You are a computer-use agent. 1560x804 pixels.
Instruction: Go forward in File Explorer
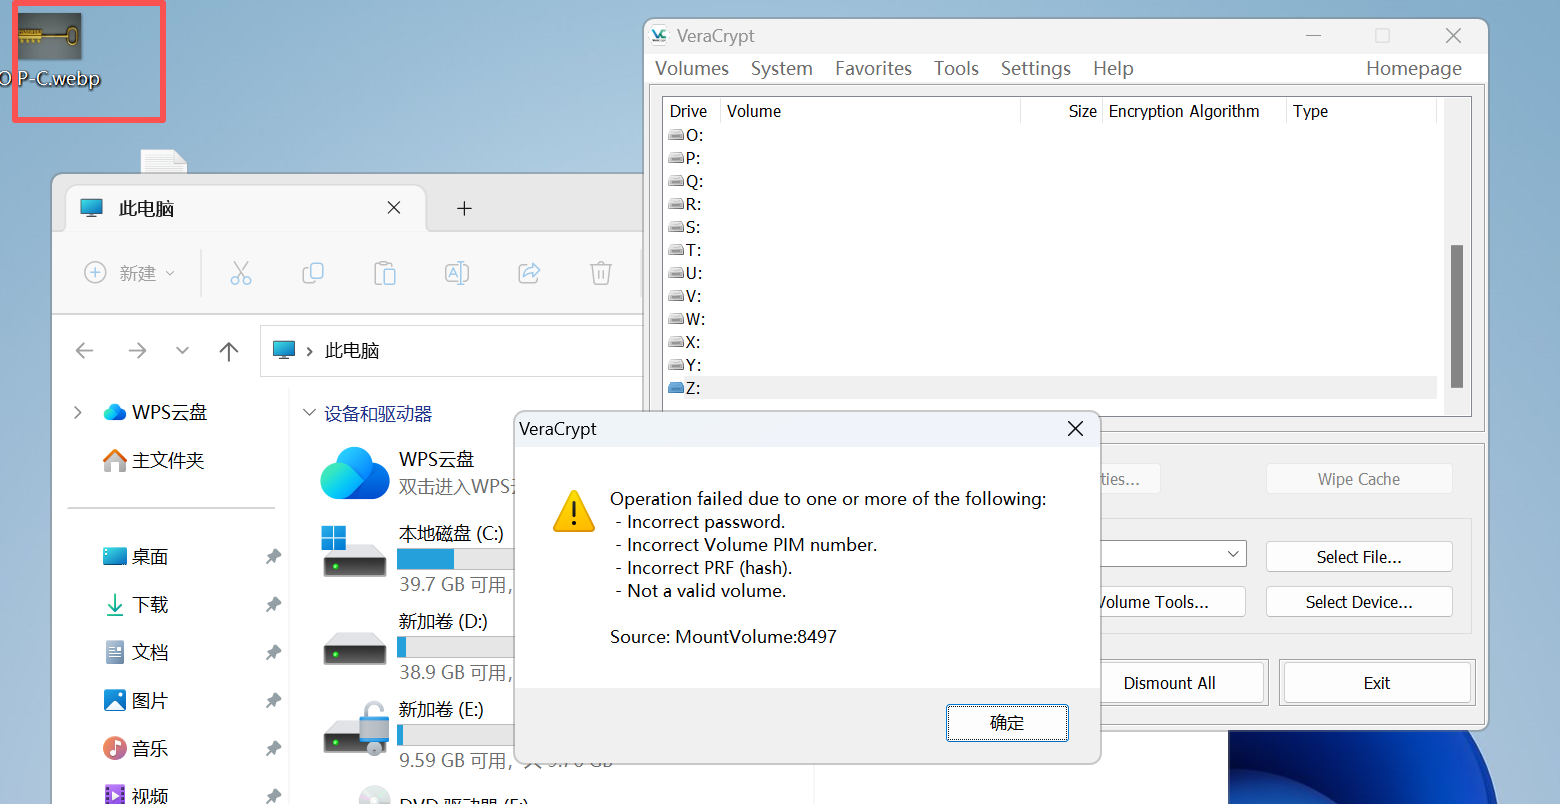137,351
